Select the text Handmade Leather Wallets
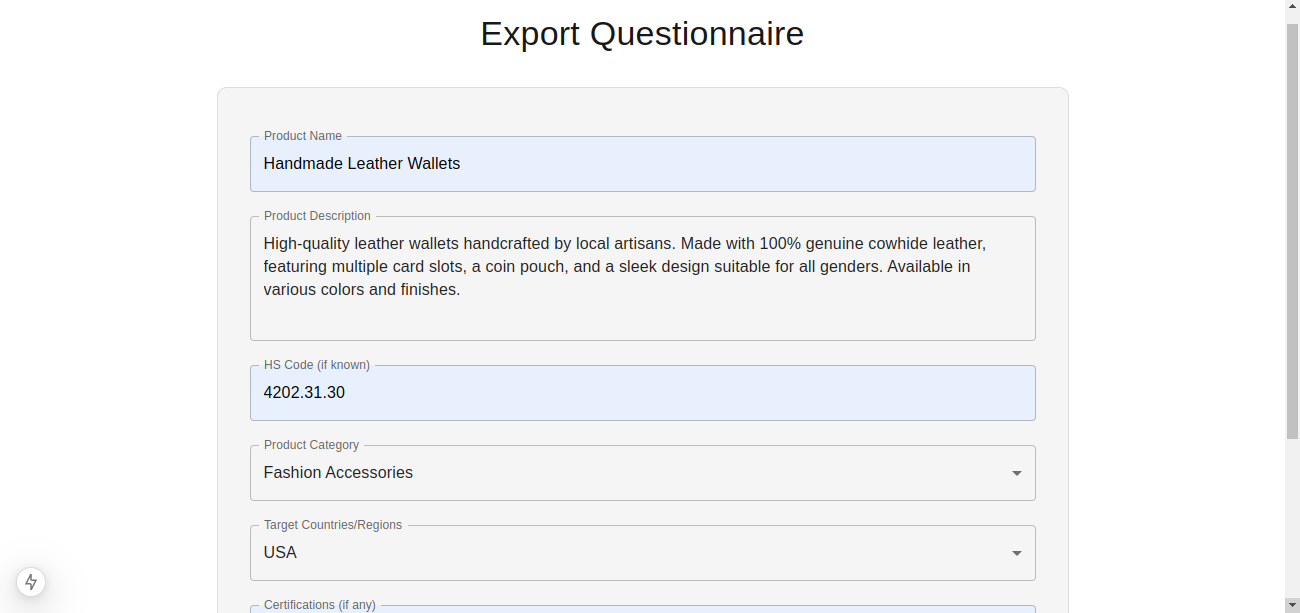This screenshot has height=613, width=1300. pos(362,163)
